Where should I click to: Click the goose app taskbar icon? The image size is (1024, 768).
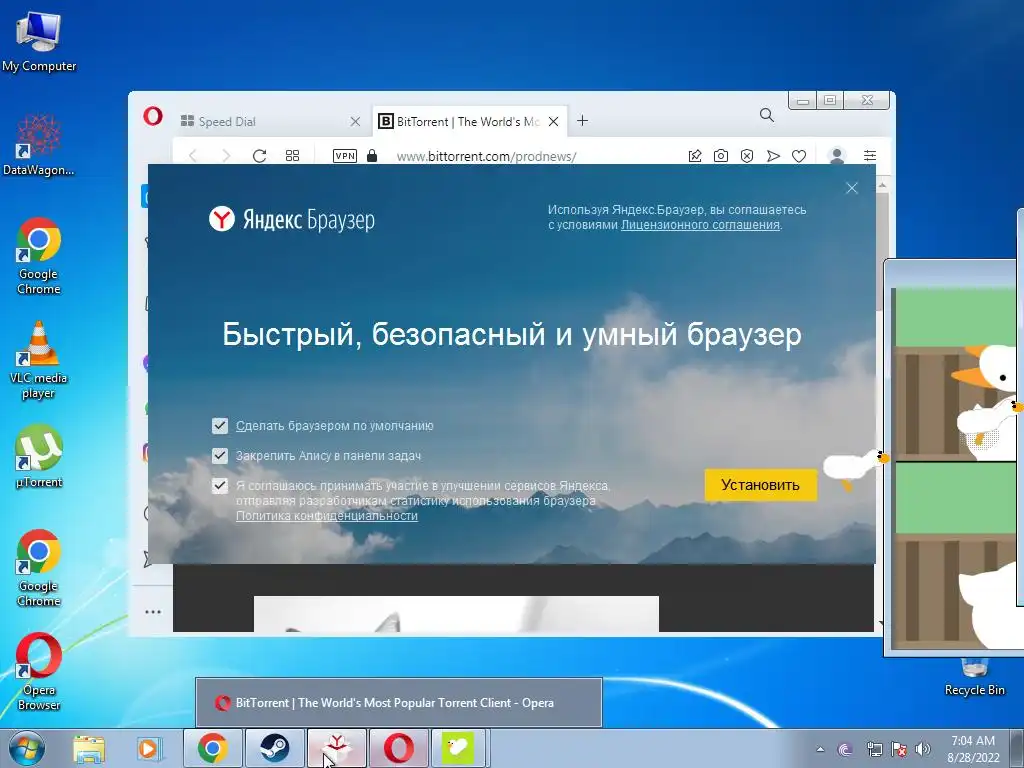click(x=460, y=748)
